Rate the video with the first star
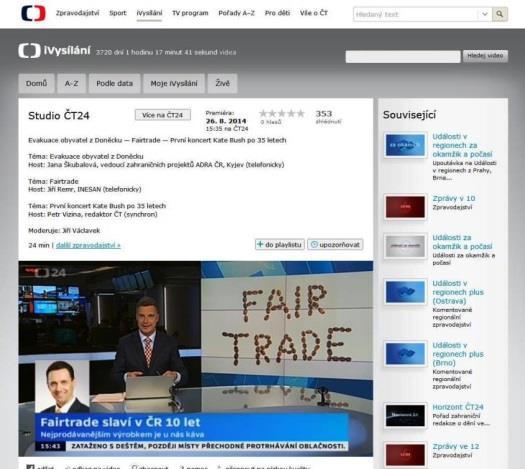Viewport: 525px width, 469px height. tap(264, 113)
